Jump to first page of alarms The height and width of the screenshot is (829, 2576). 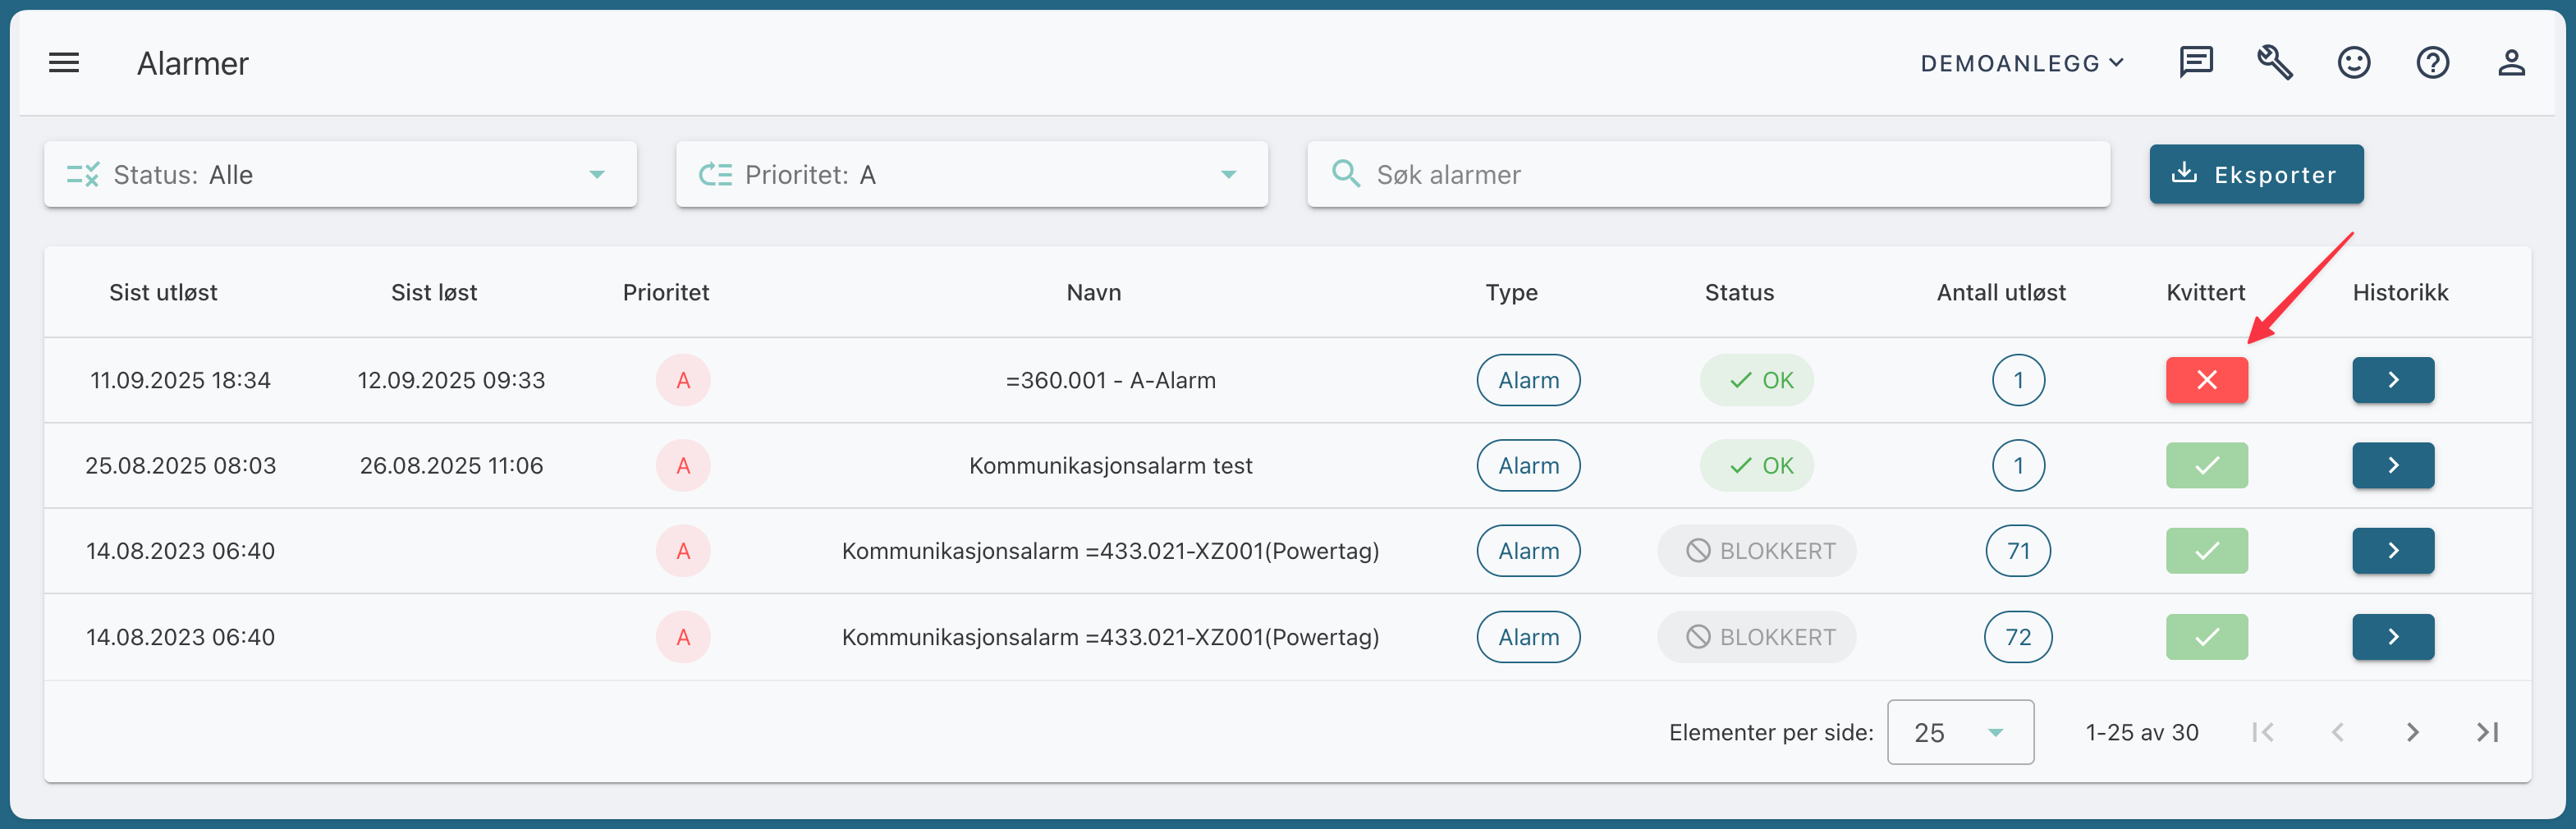point(2263,732)
